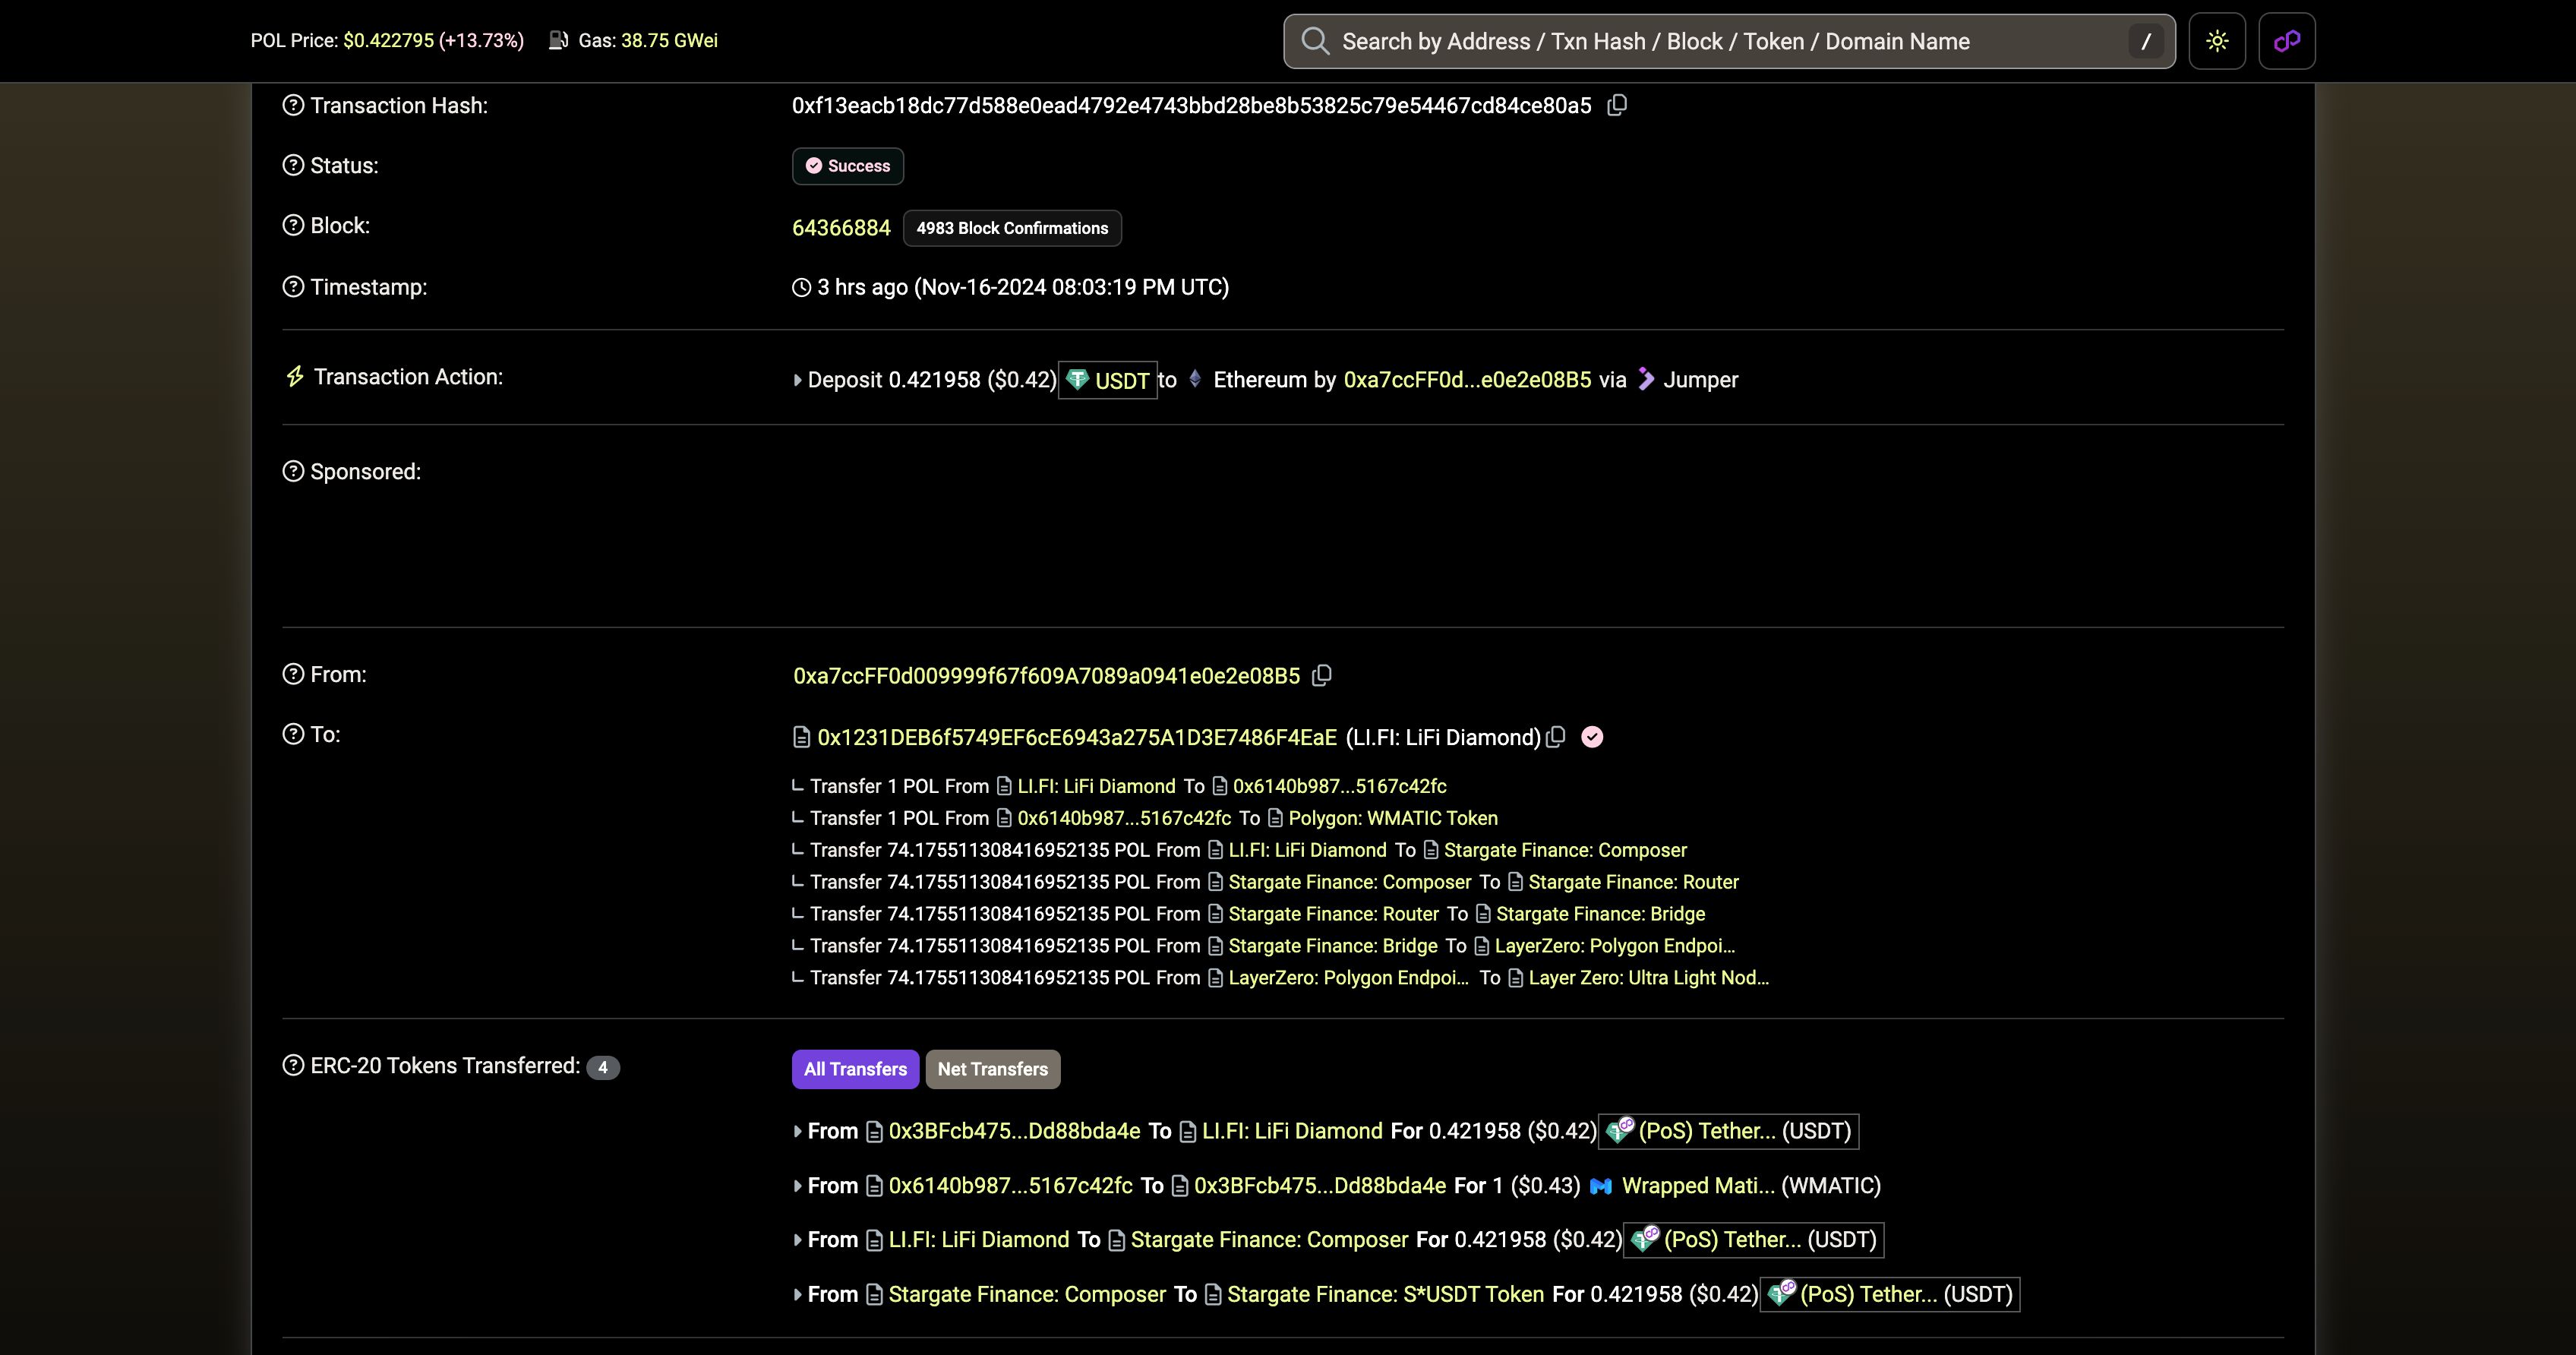
Task: Copy the From address
Action: click(1322, 675)
